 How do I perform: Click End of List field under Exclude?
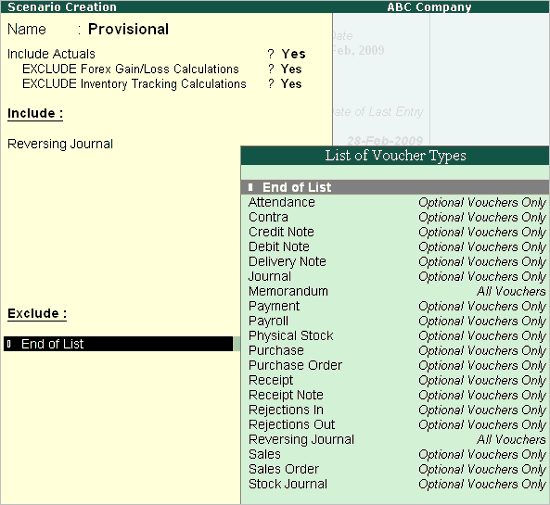pos(119,344)
